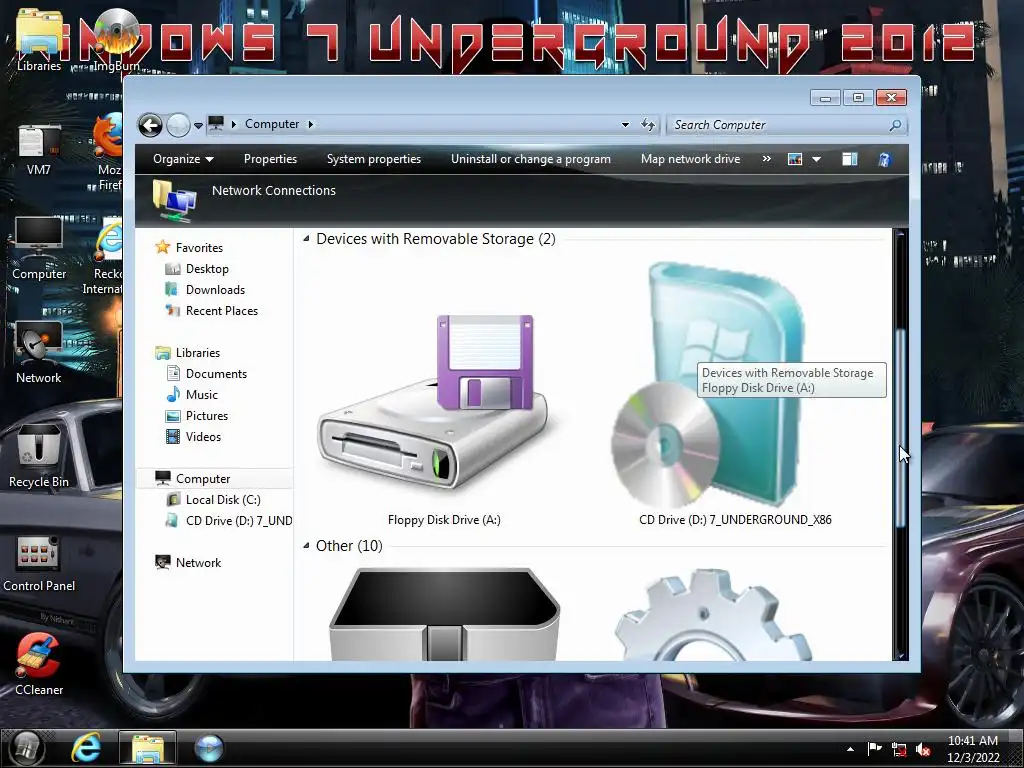Open Action Center flag icon
Image resolution: width=1024 pixels, height=768 pixels.
[x=874, y=749]
